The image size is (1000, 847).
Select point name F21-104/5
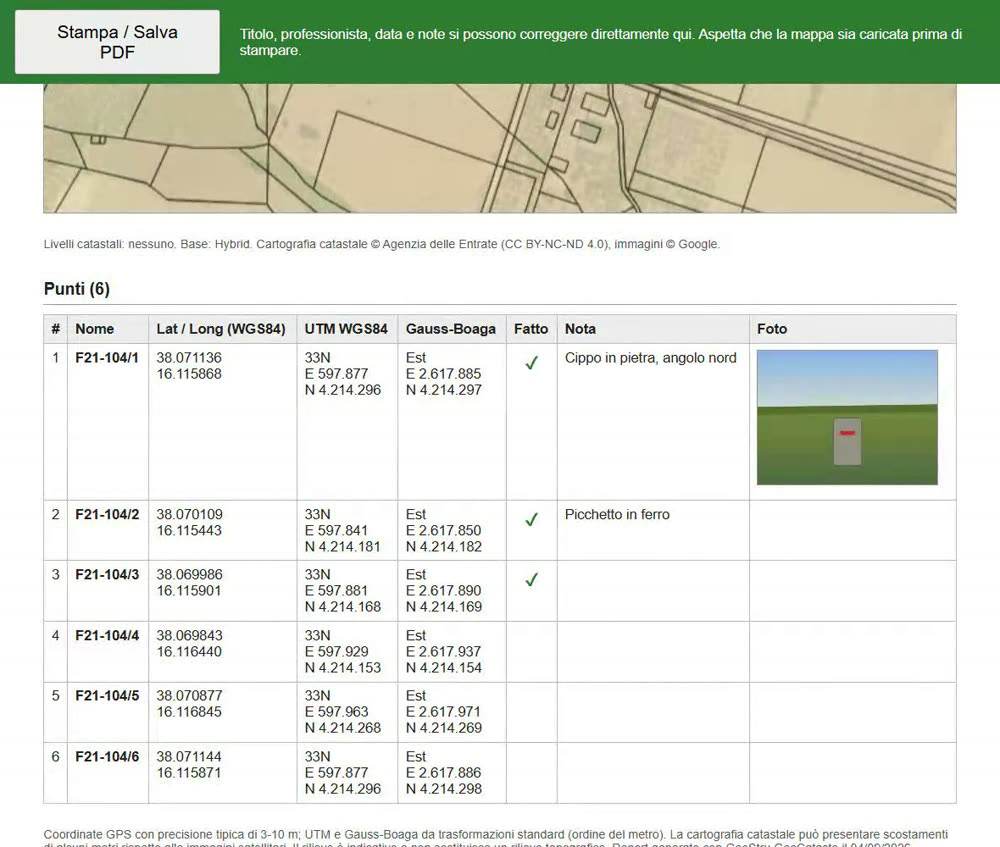coord(107,696)
